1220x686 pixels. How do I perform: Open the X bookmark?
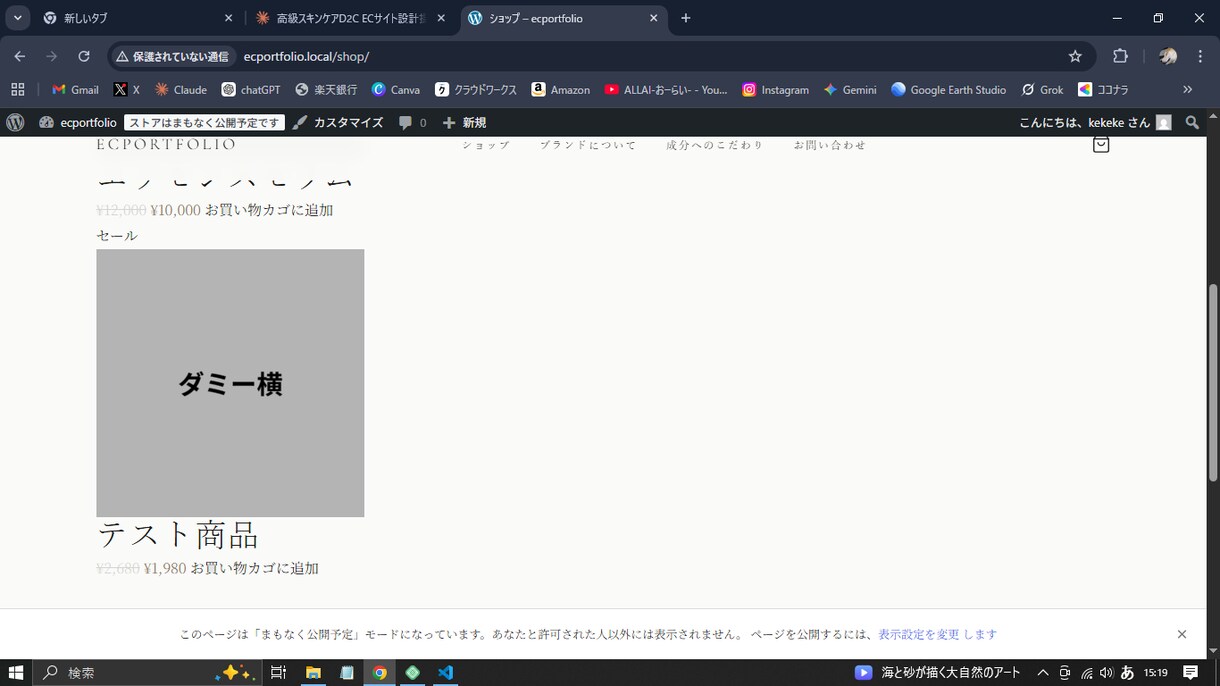point(126,89)
